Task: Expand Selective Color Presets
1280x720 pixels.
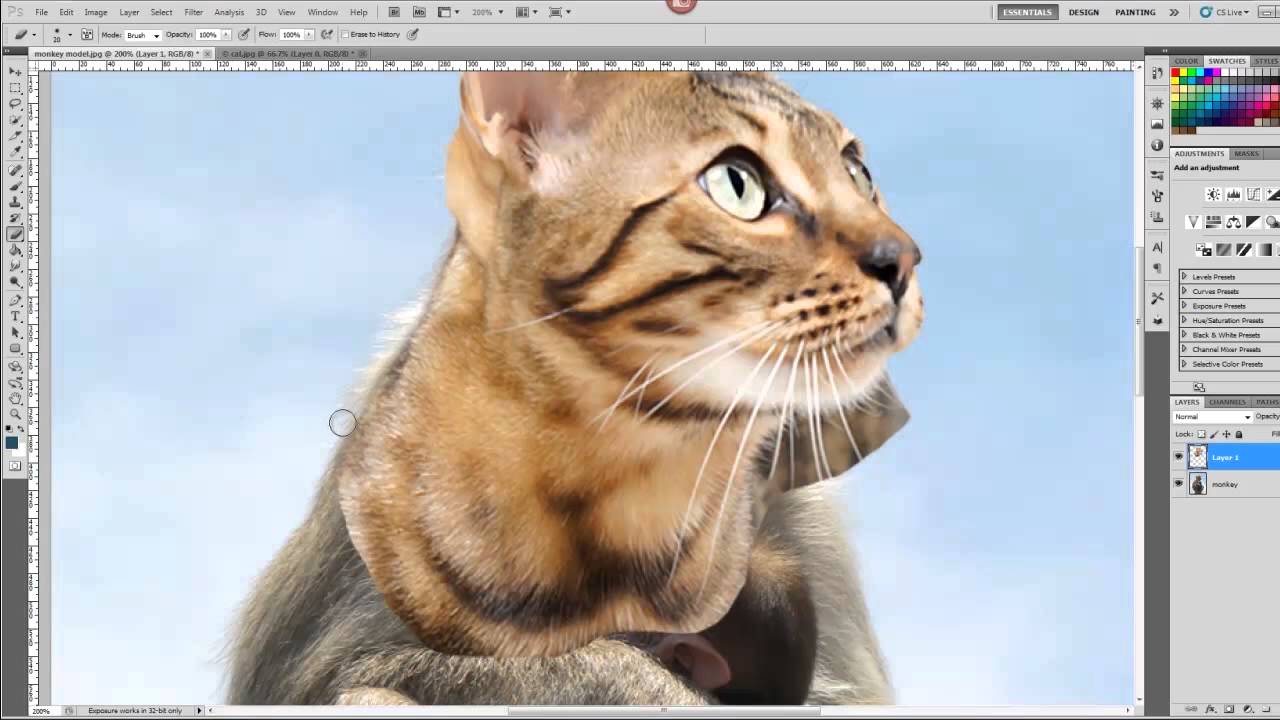Action: [1184, 364]
